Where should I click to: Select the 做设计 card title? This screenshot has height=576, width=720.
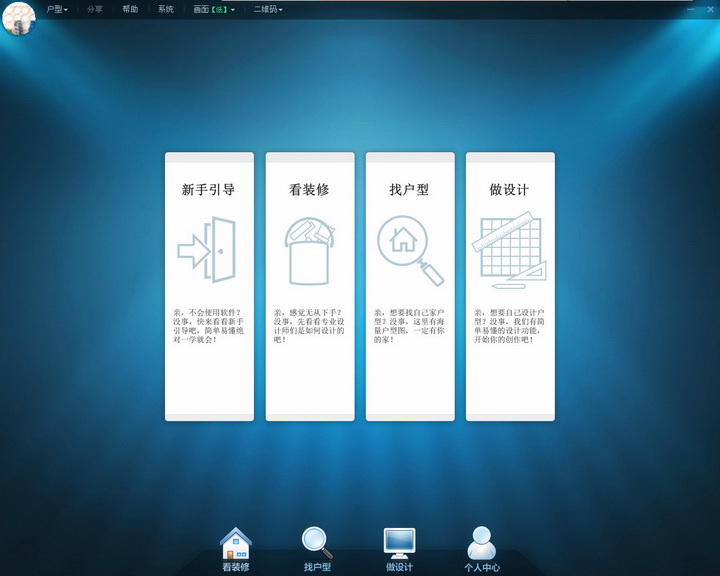tap(509, 189)
